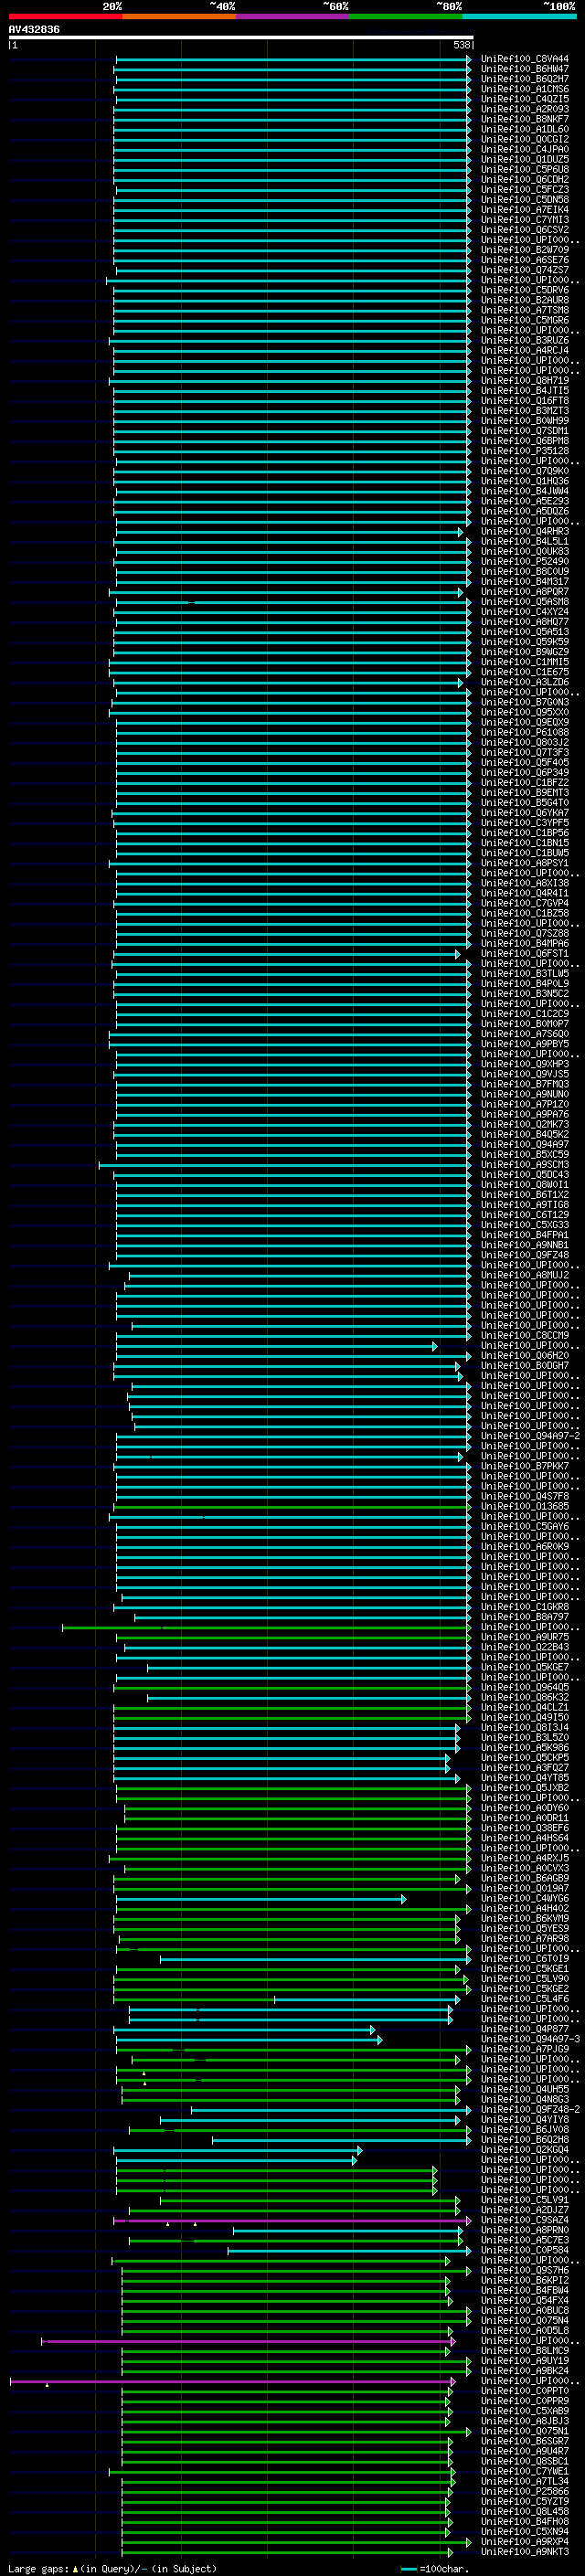This screenshot has width=585, height=2576.
Task: Select hit label UniRef100_Q8H719
Action: 525,380
